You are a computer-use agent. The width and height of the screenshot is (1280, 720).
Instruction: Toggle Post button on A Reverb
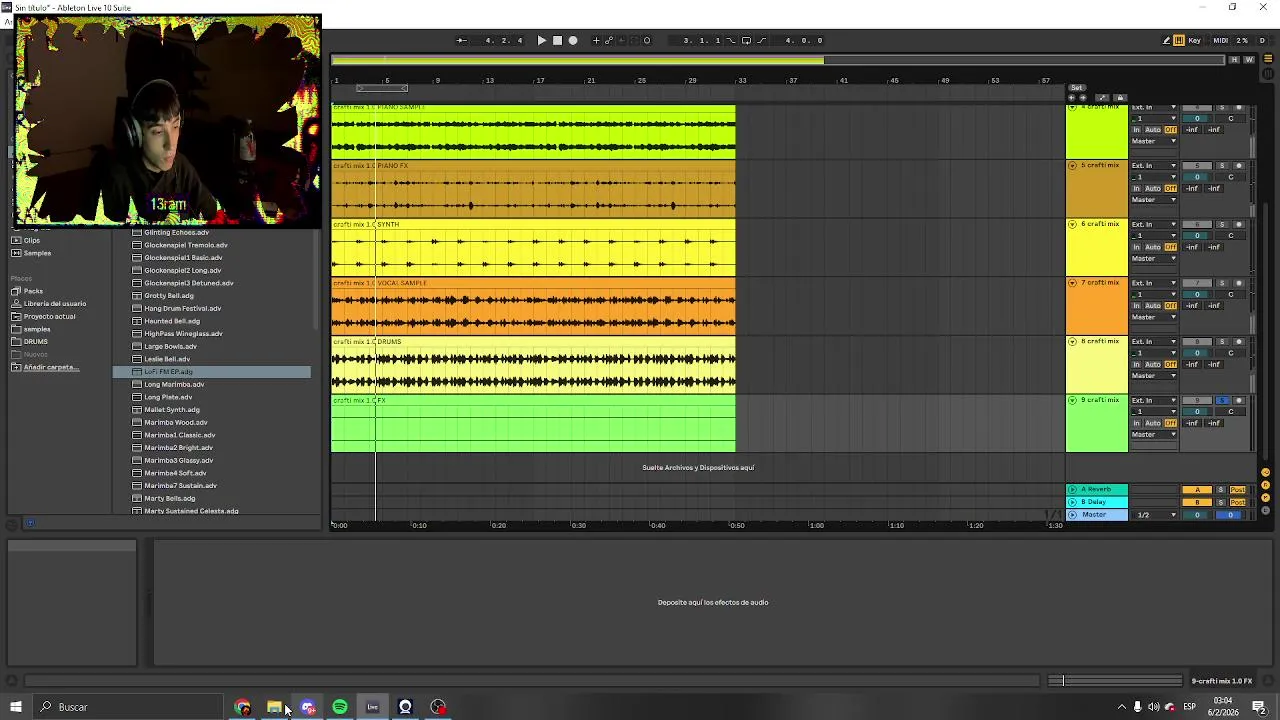coord(1238,489)
